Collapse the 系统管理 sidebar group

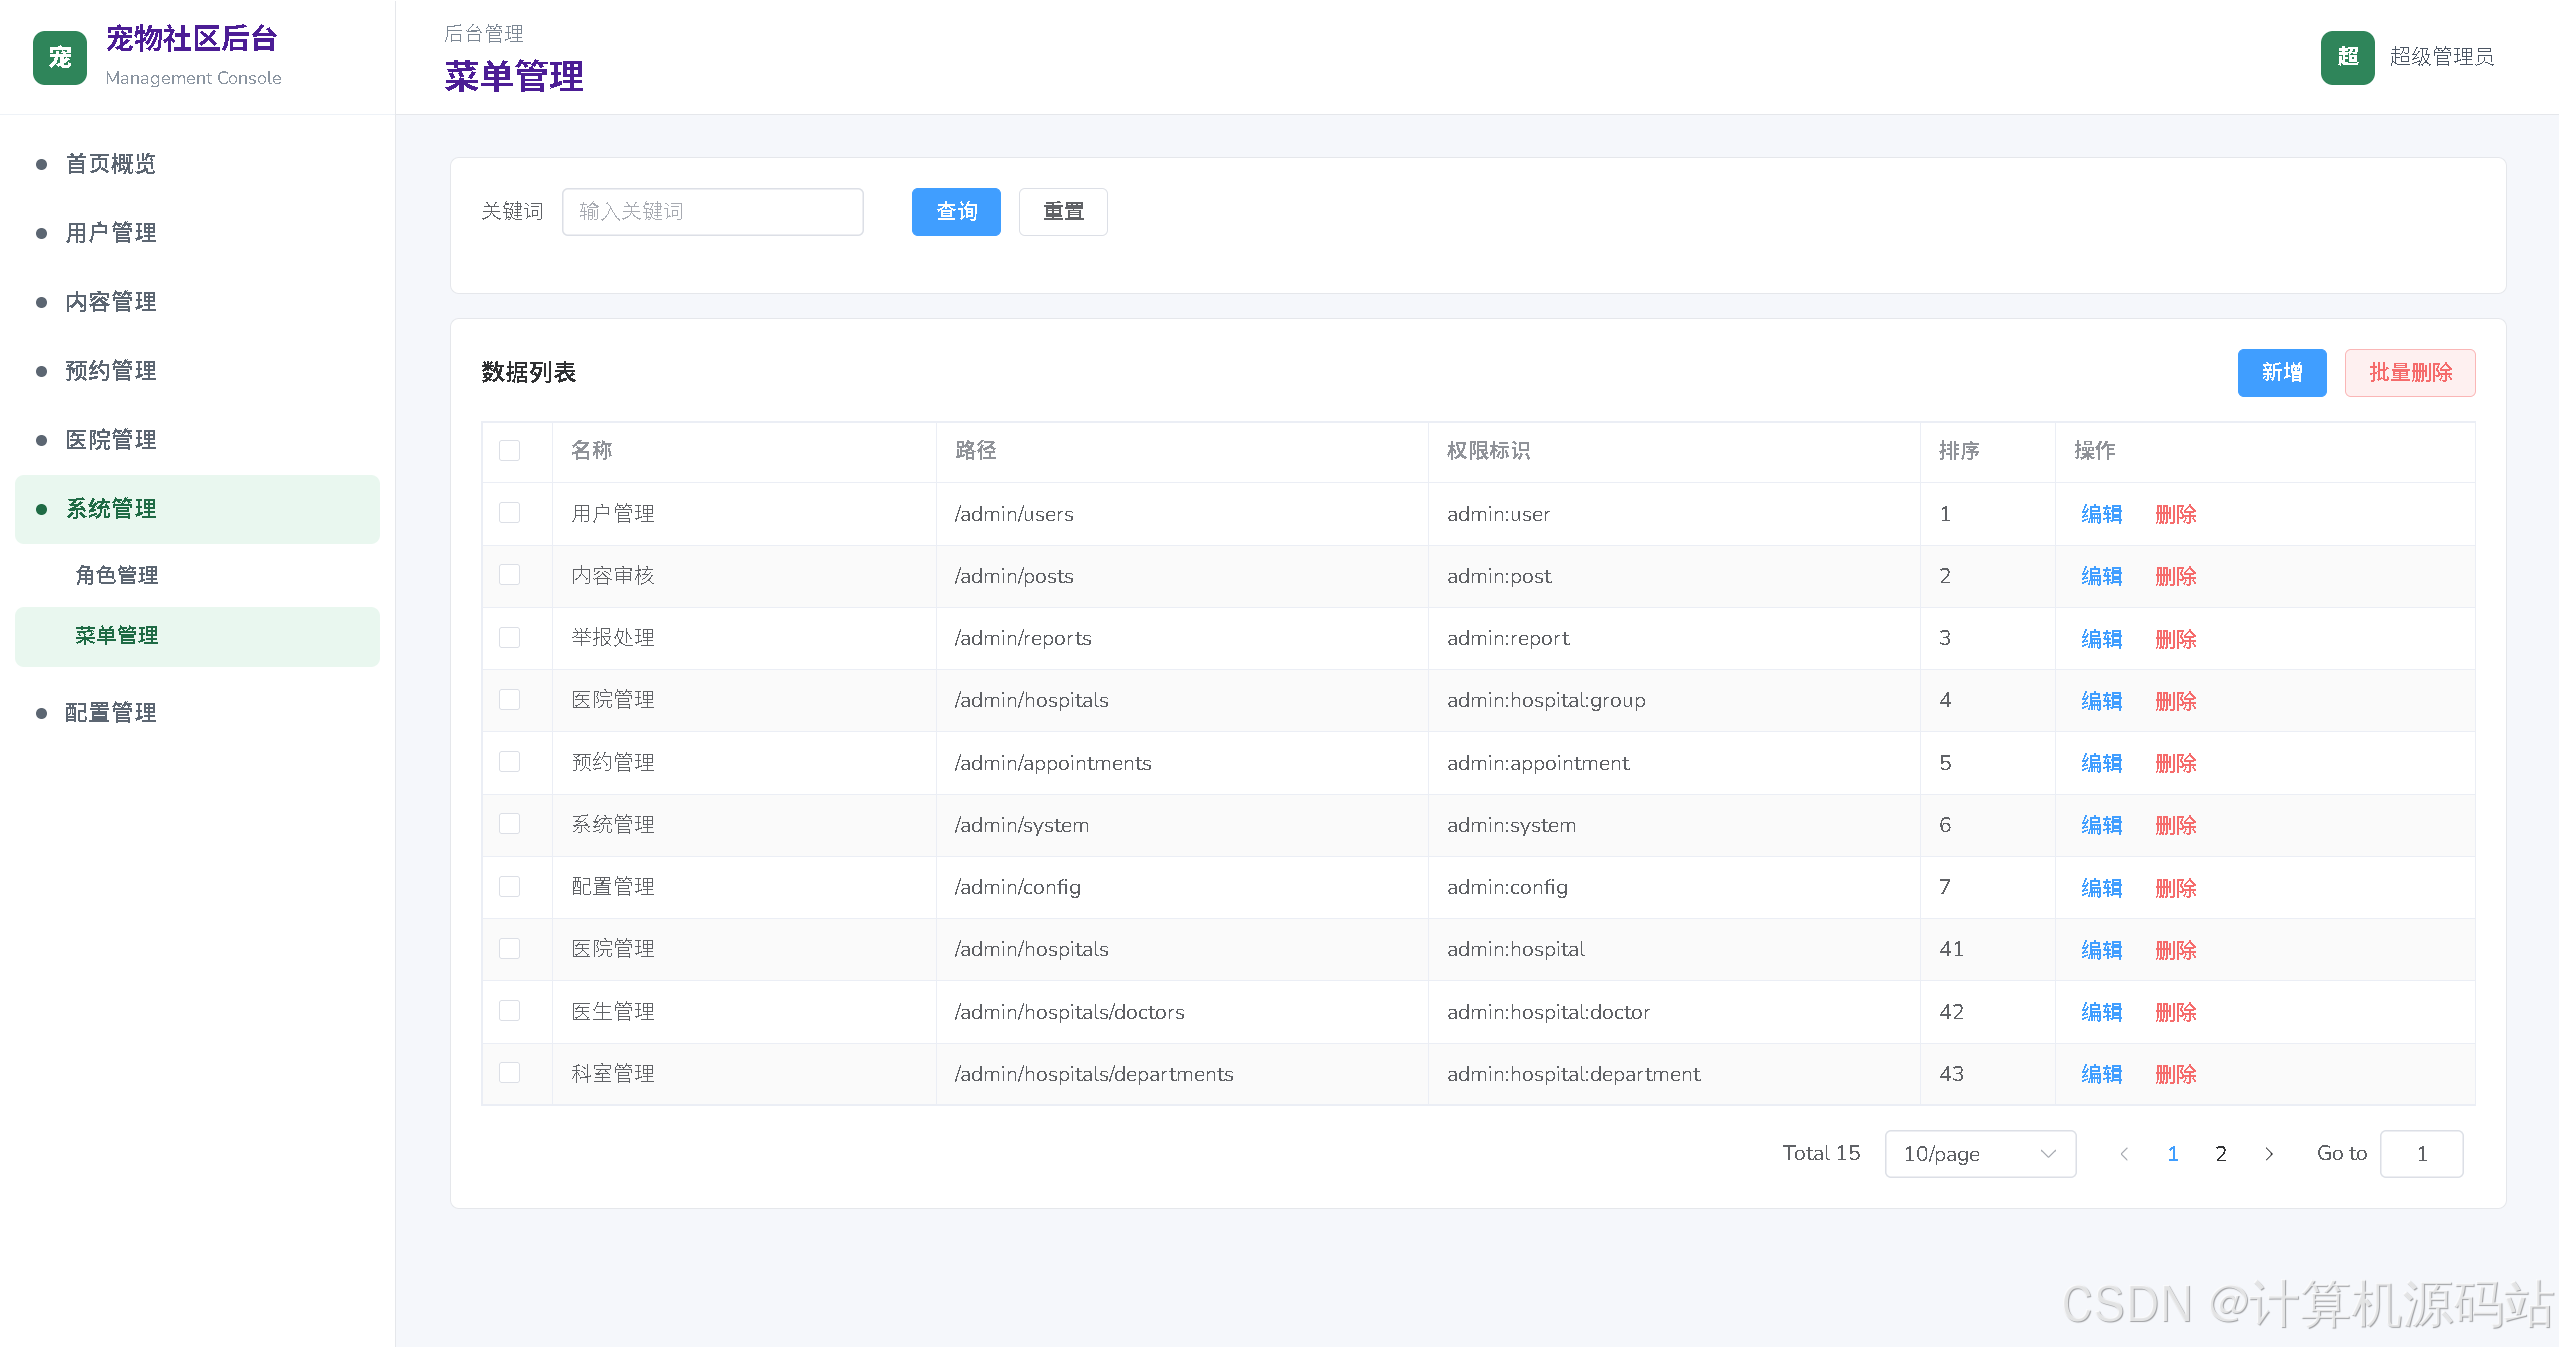pyautogui.click(x=197, y=509)
